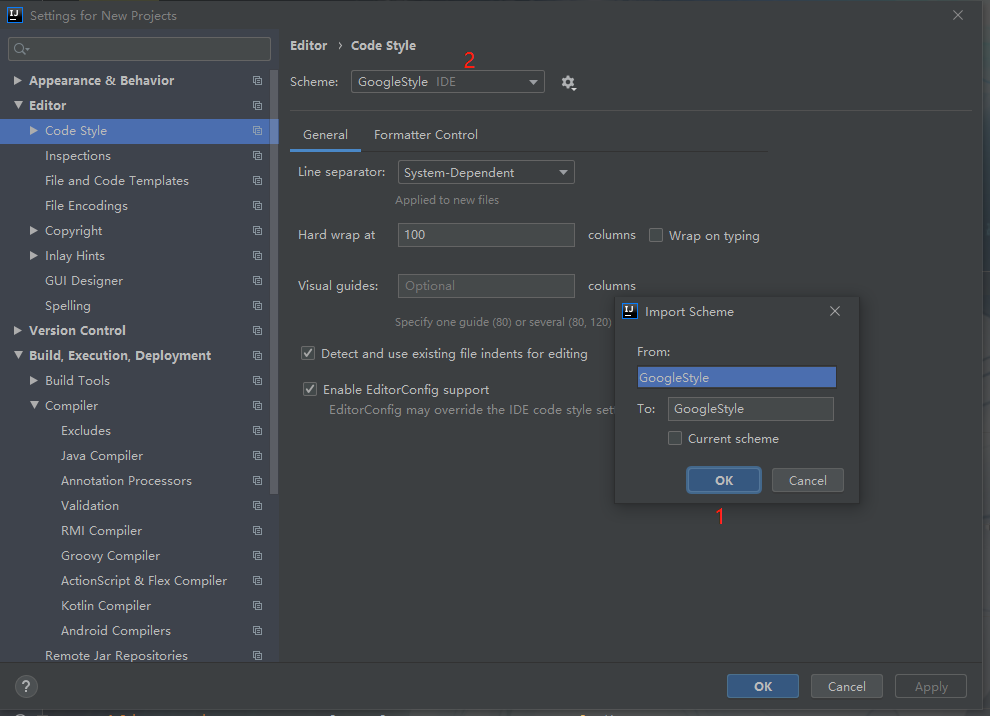Image resolution: width=990 pixels, height=716 pixels.
Task: Click the project-level icon beside Version Control
Action: (x=258, y=330)
